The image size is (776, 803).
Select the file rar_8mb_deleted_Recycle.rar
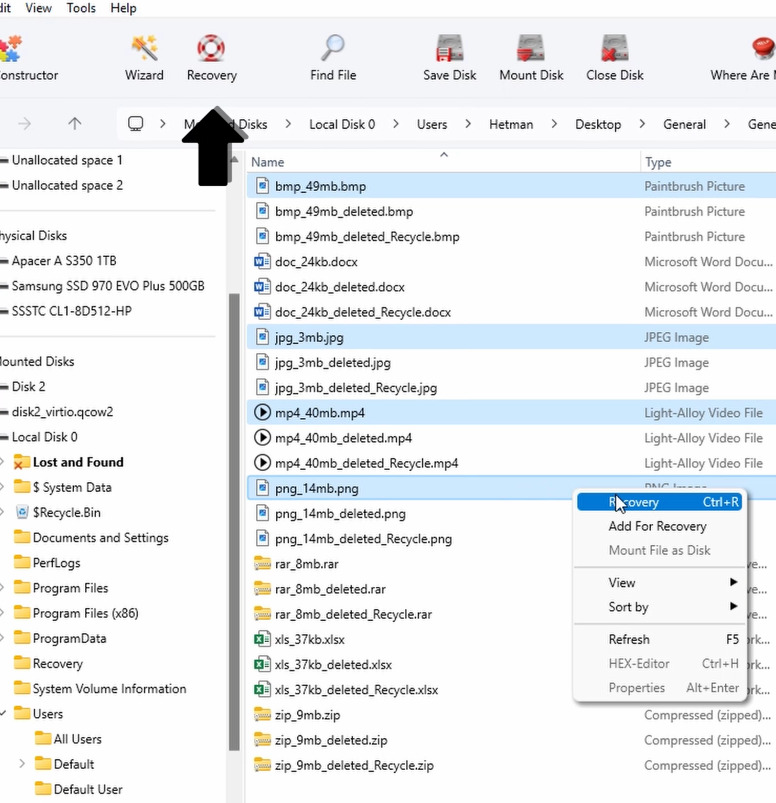pyautogui.click(x=353, y=614)
